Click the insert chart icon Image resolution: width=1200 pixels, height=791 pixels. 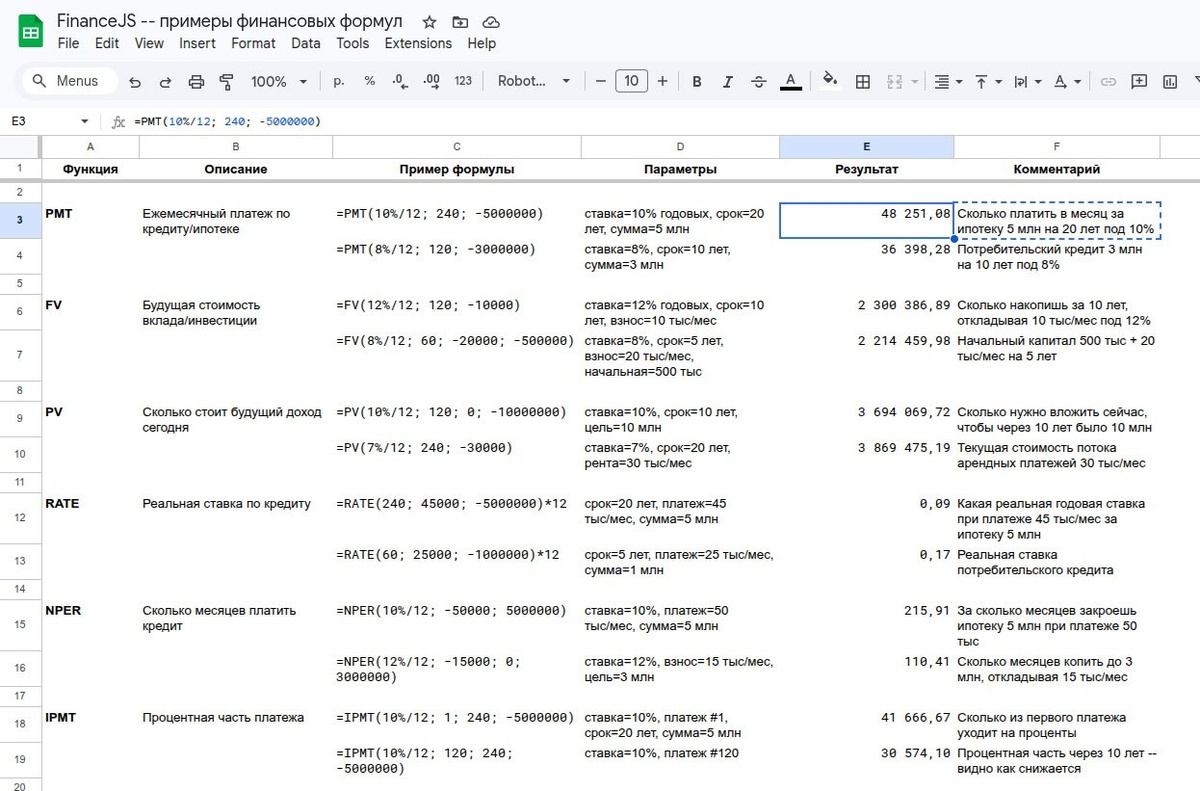coord(1168,82)
